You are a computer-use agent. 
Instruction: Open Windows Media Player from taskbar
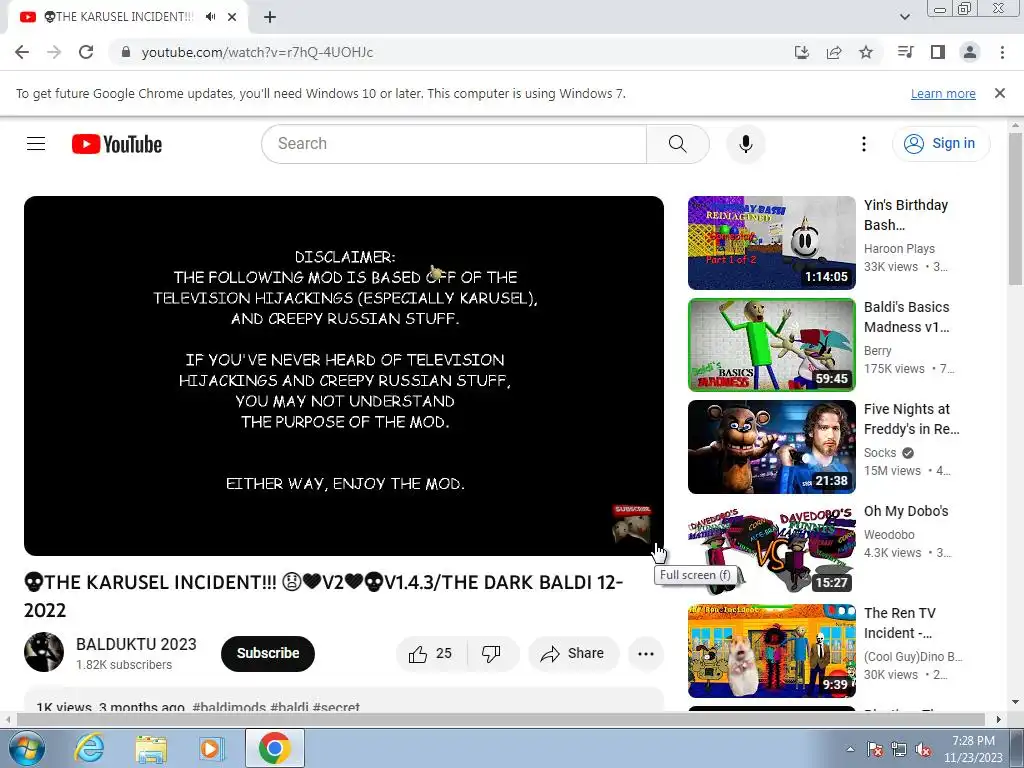click(x=211, y=748)
